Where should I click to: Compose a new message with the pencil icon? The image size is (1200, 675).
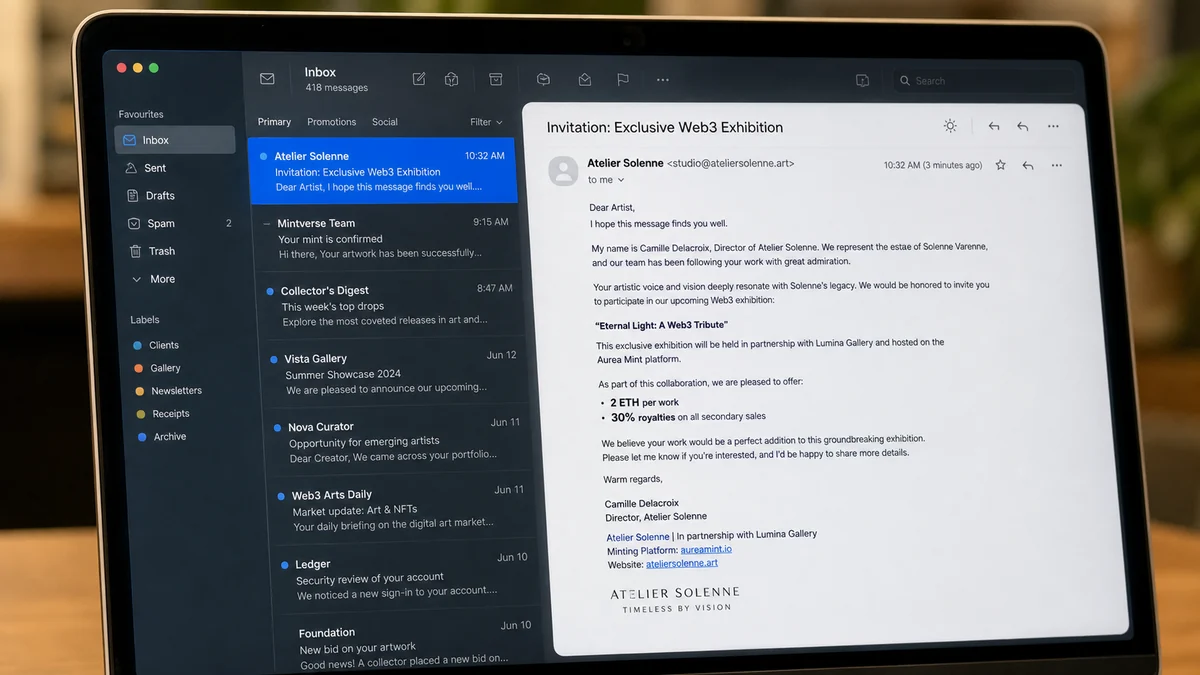(419, 79)
